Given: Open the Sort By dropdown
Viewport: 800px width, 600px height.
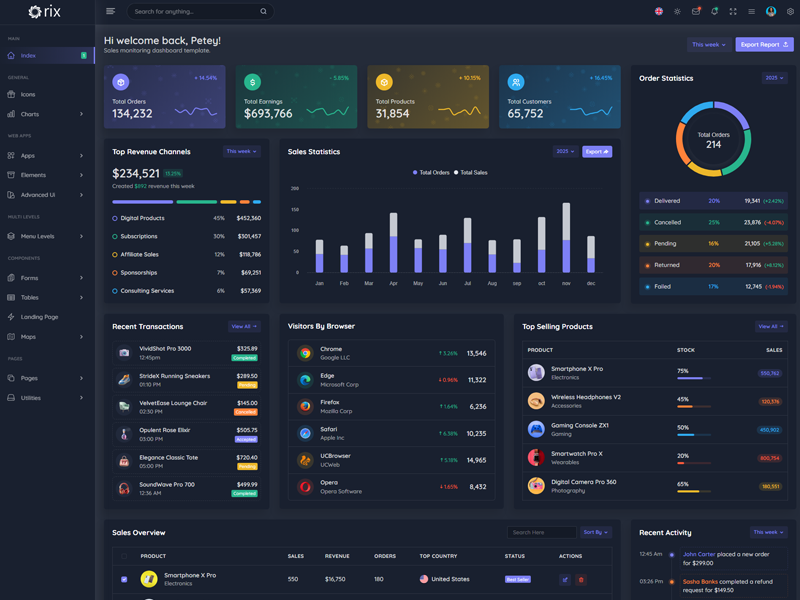Looking at the screenshot, I should click(x=596, y=532).
